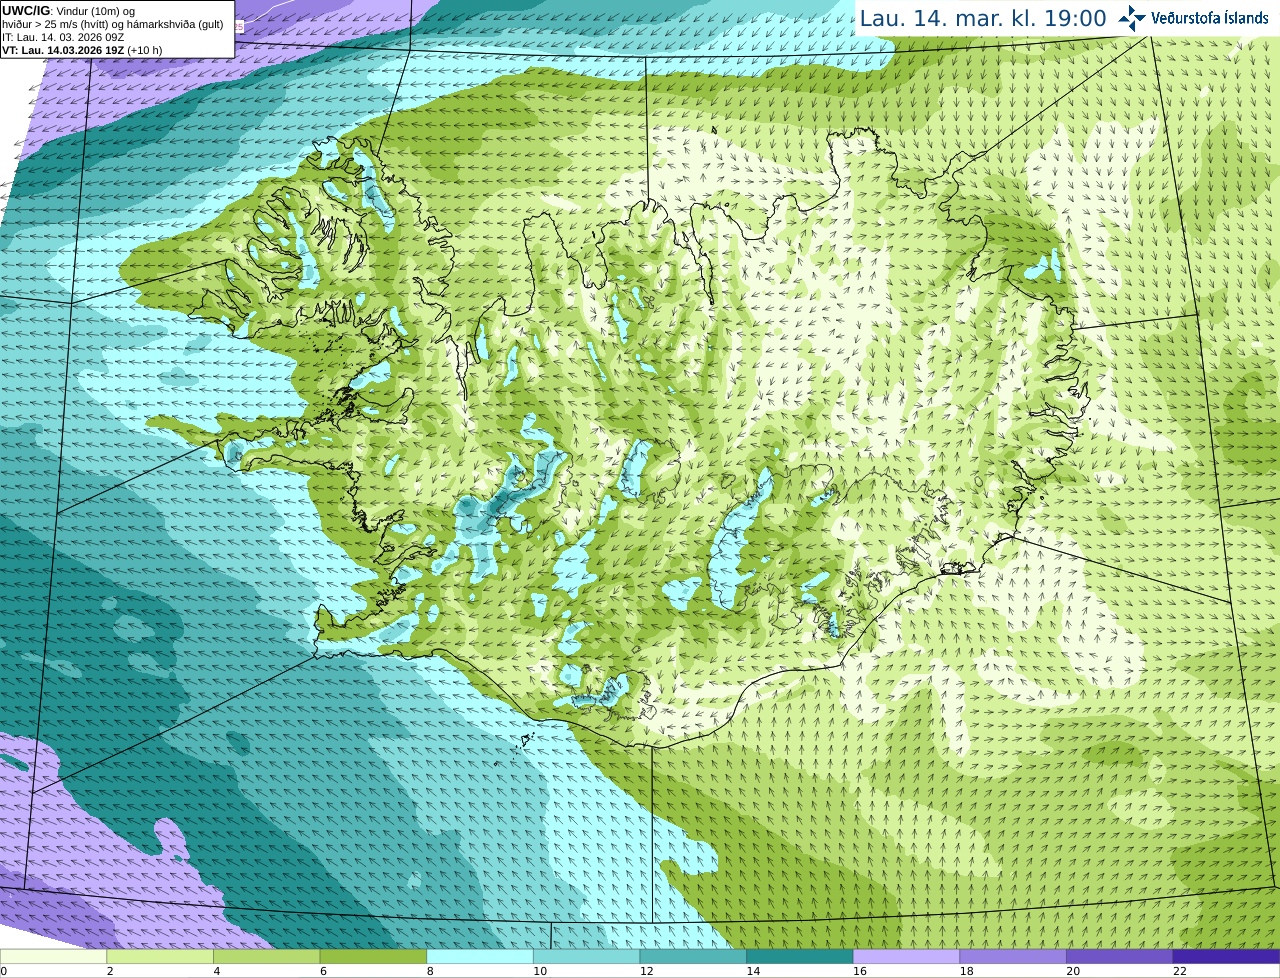Select the "UWC/IG: Vindur (10m) og" legend line
This screenshot has height=978, width=1280.
coord(68,10)
